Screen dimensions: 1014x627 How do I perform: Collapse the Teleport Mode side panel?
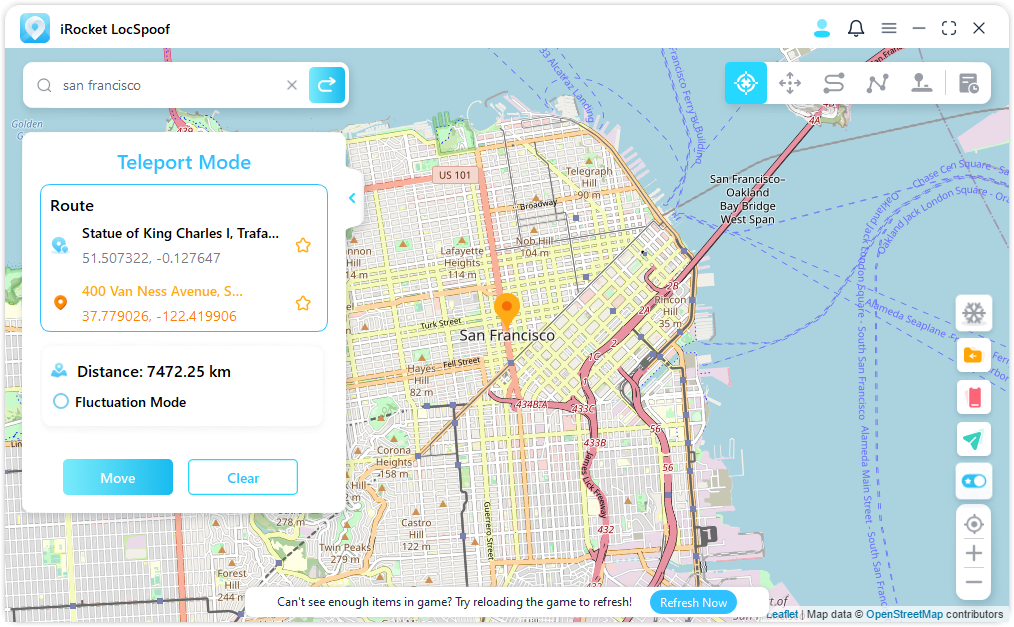tap(352, 198)
